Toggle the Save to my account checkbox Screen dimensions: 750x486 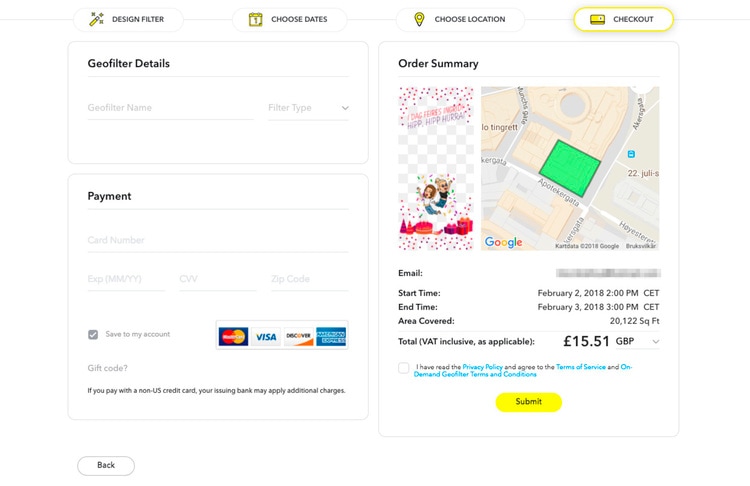(x=93, y=335)
